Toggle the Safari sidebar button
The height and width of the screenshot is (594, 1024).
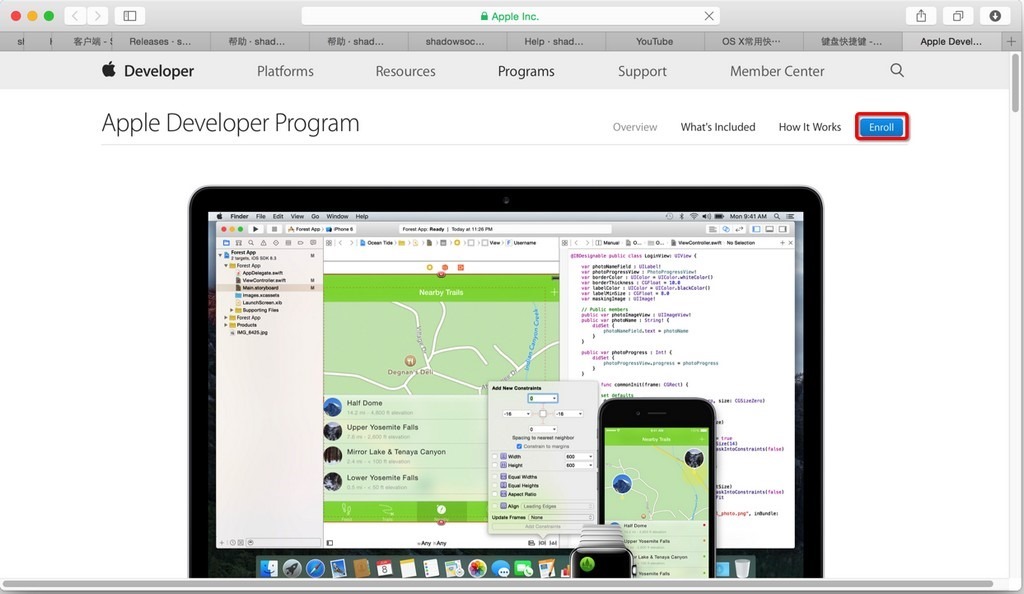(130, 16)
